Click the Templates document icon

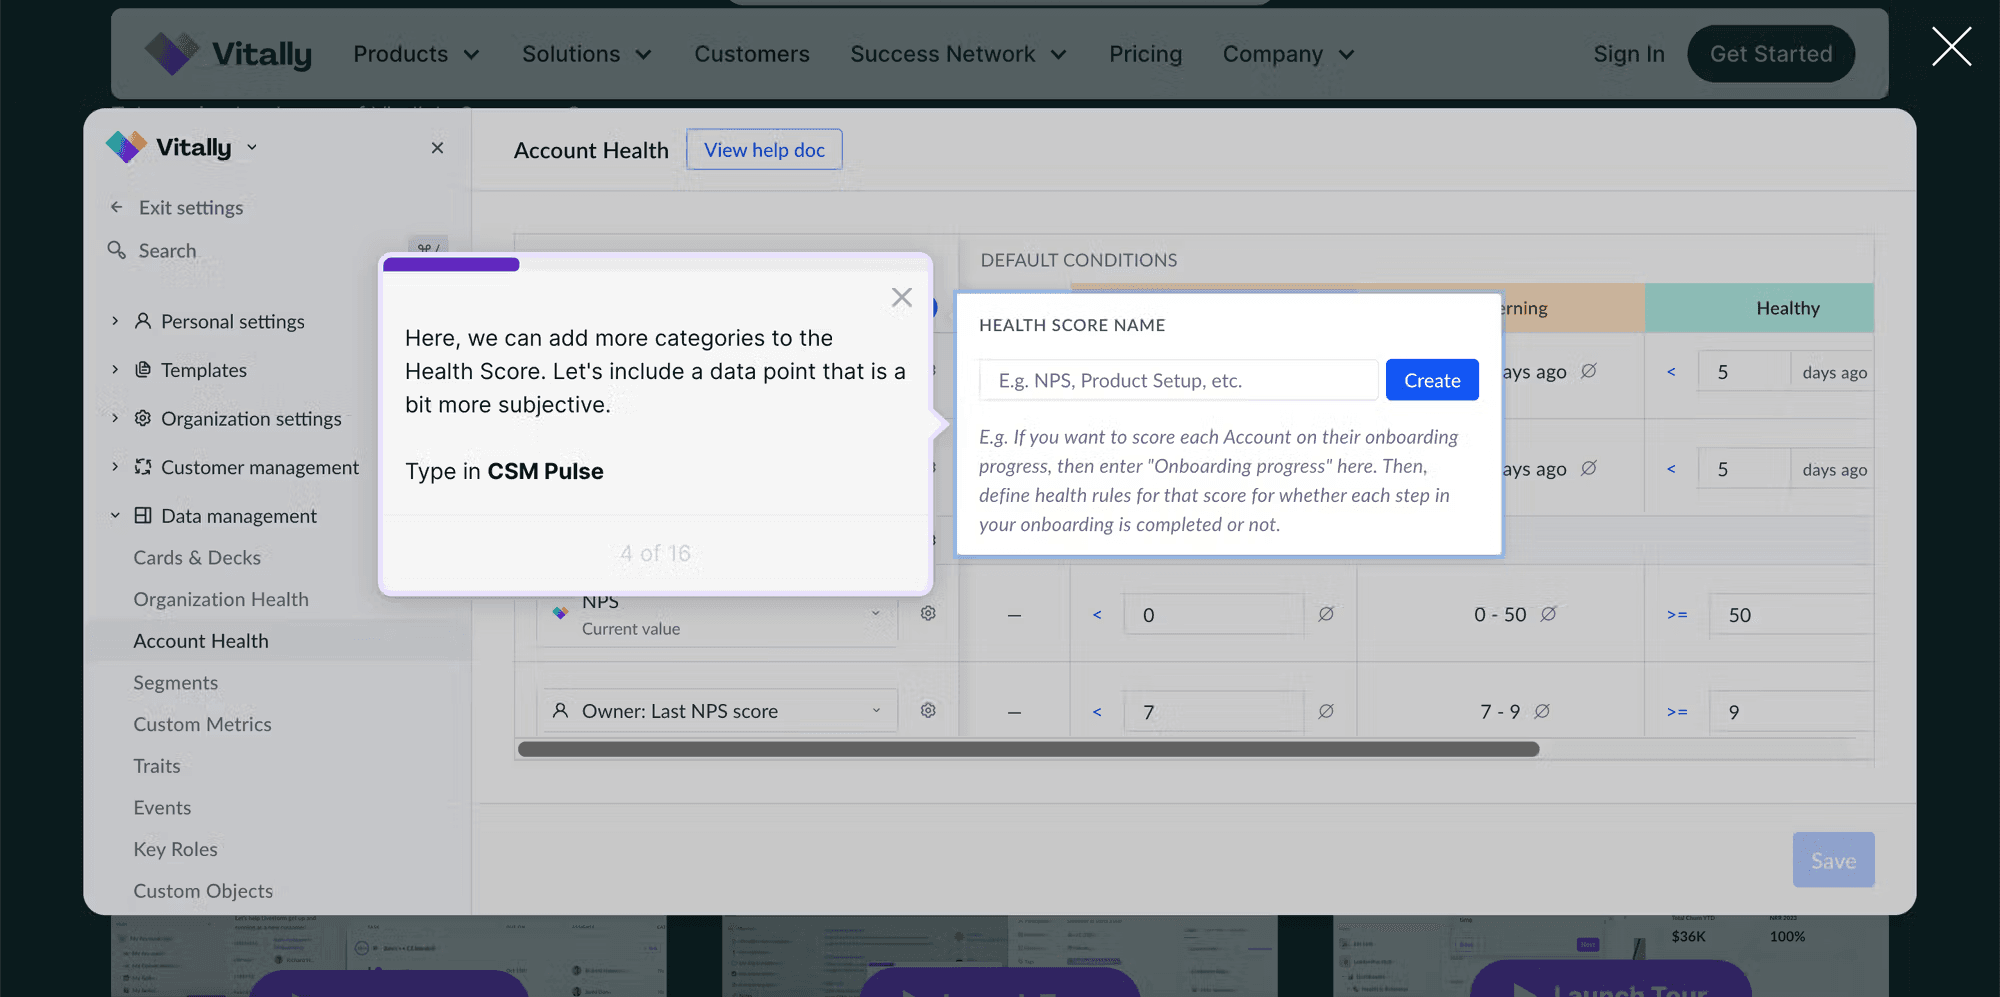pos(143,370)
